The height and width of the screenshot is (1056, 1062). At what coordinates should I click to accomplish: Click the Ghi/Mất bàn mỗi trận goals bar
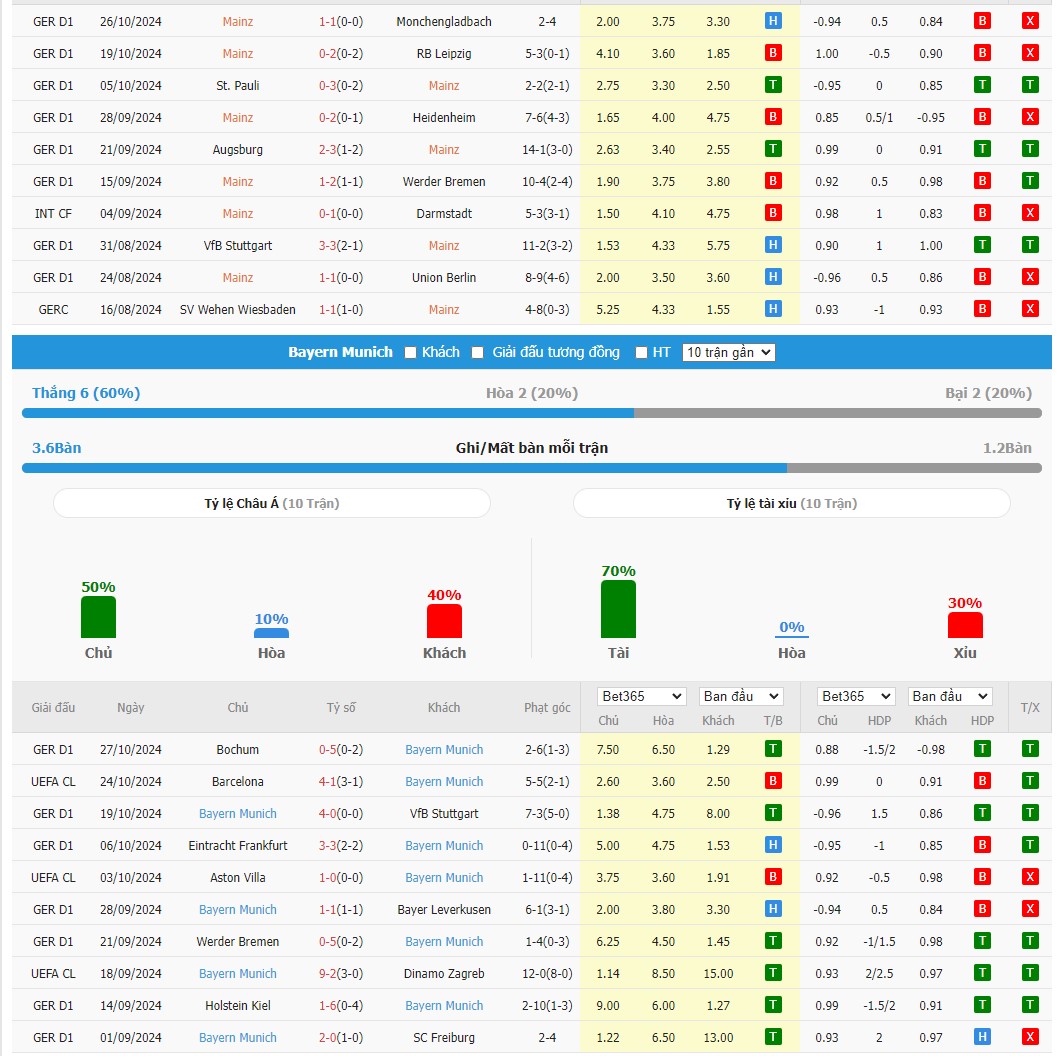(532, 468)
